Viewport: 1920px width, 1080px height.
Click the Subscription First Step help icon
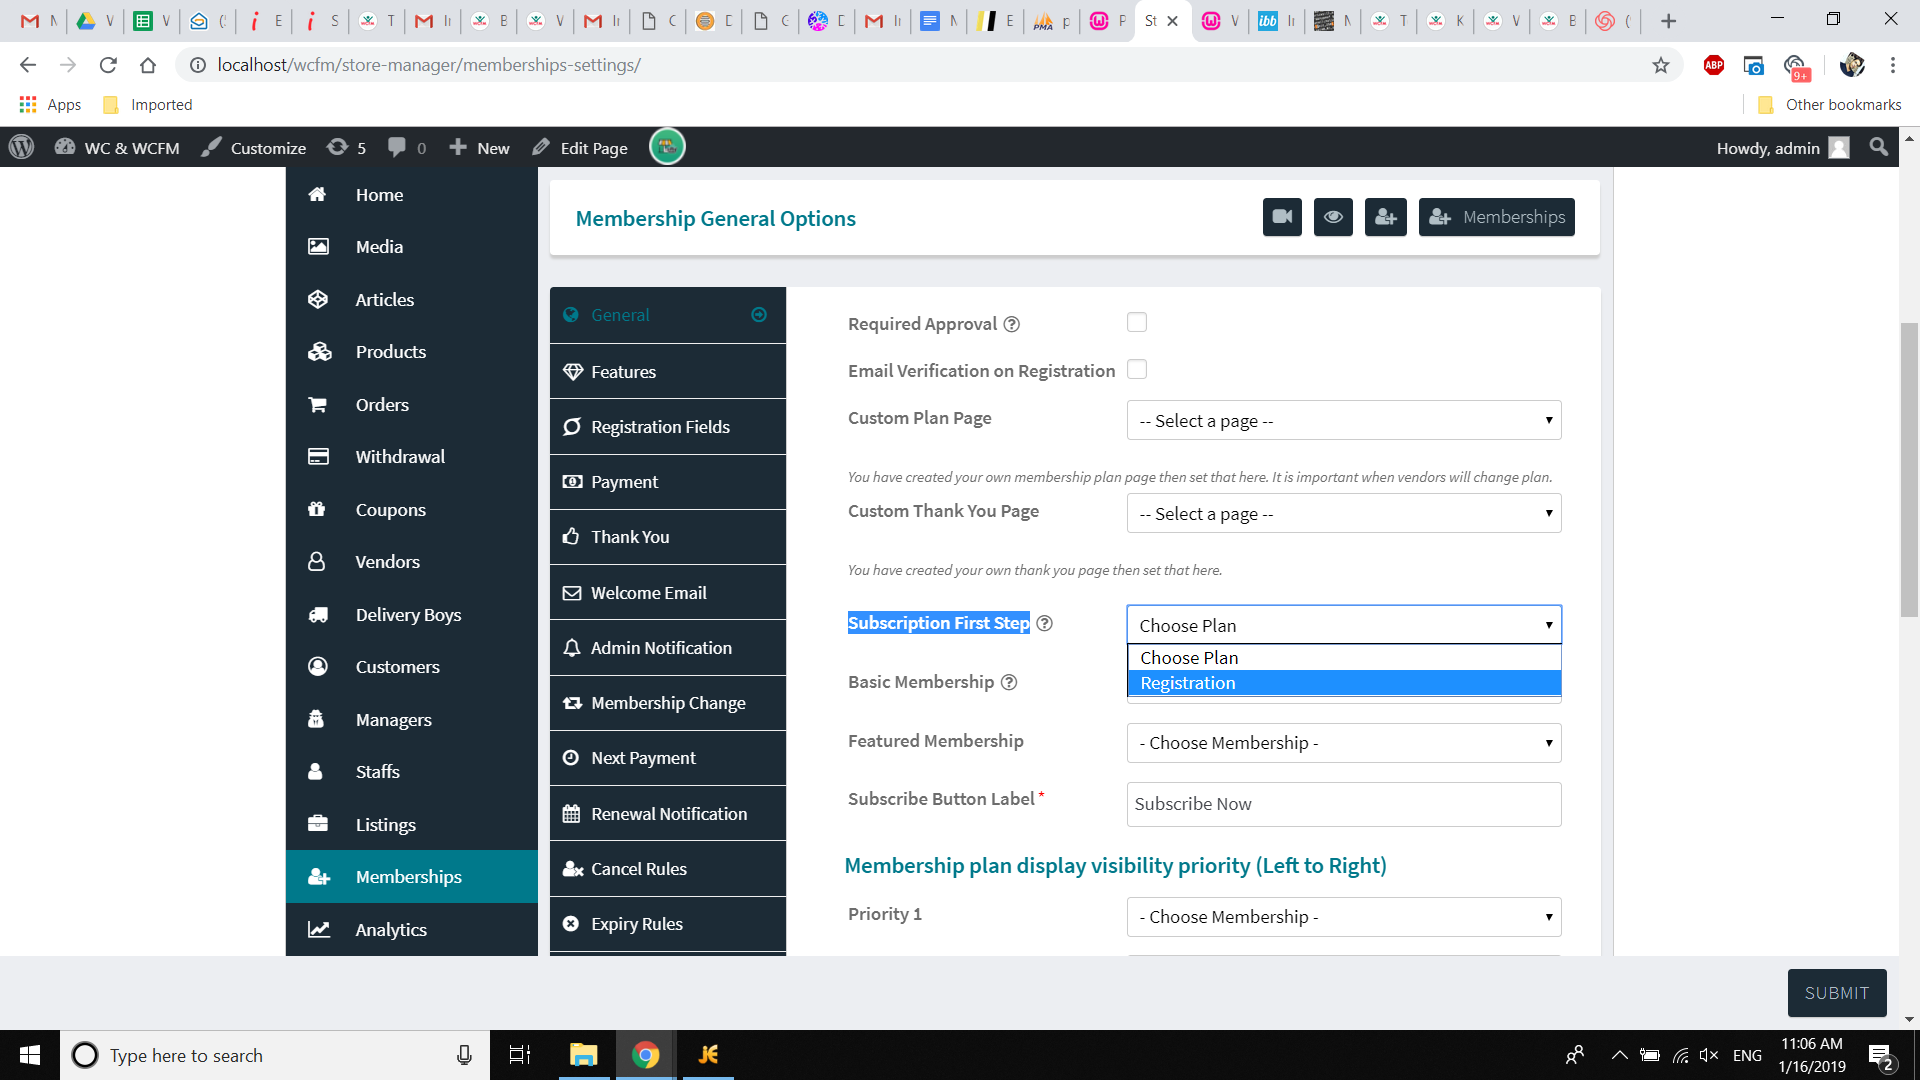click(x=1045, y=623)
